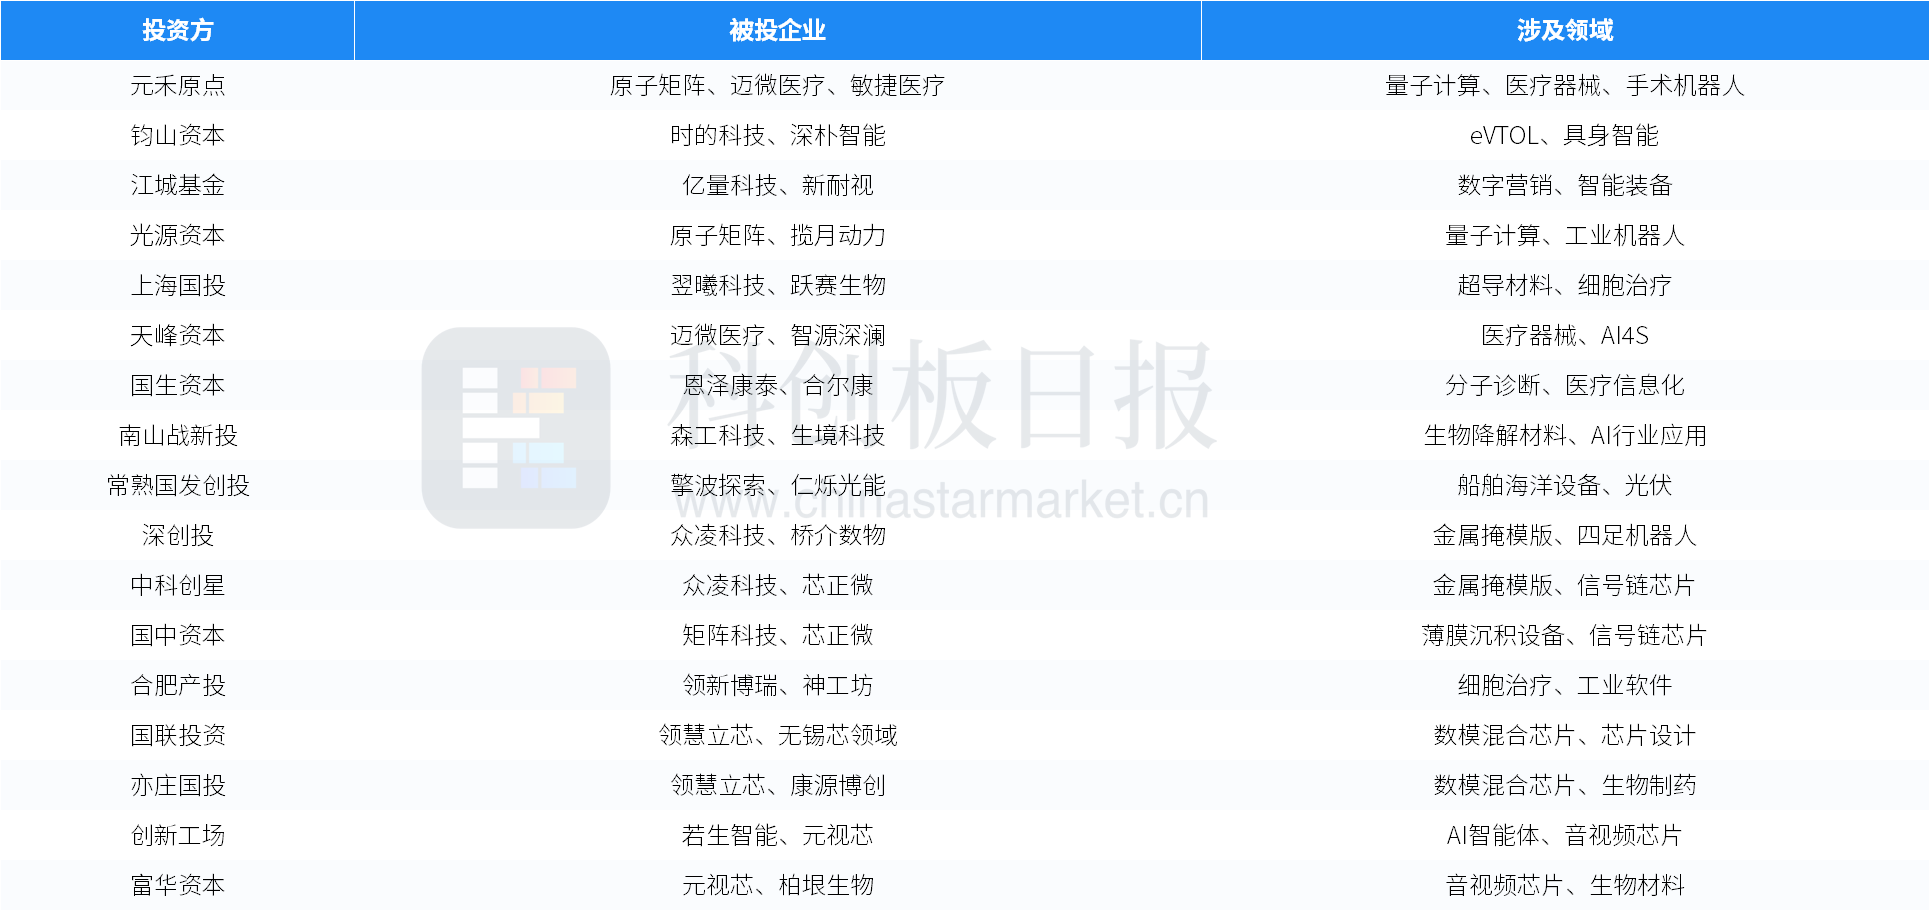The image size is (1929, 911).
Task: Click the cell 领慧立芯、康源博创
Action: (x=778, y=785)
